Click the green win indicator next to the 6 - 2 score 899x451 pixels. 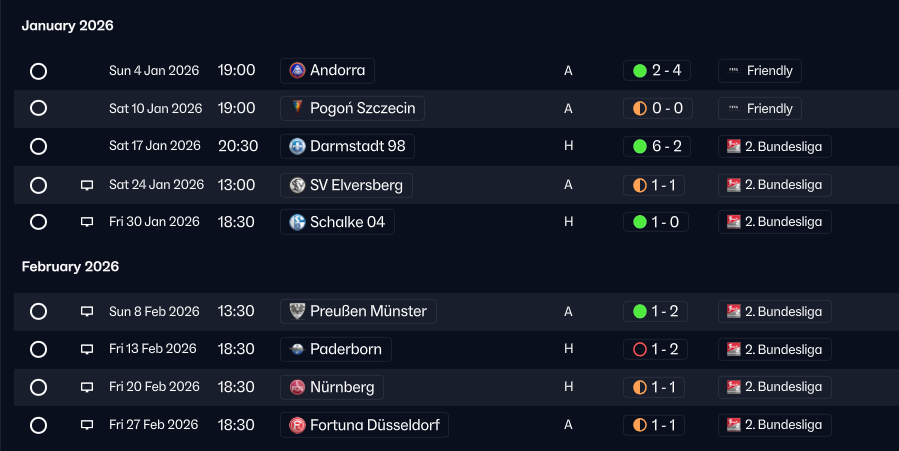[640, 147]
